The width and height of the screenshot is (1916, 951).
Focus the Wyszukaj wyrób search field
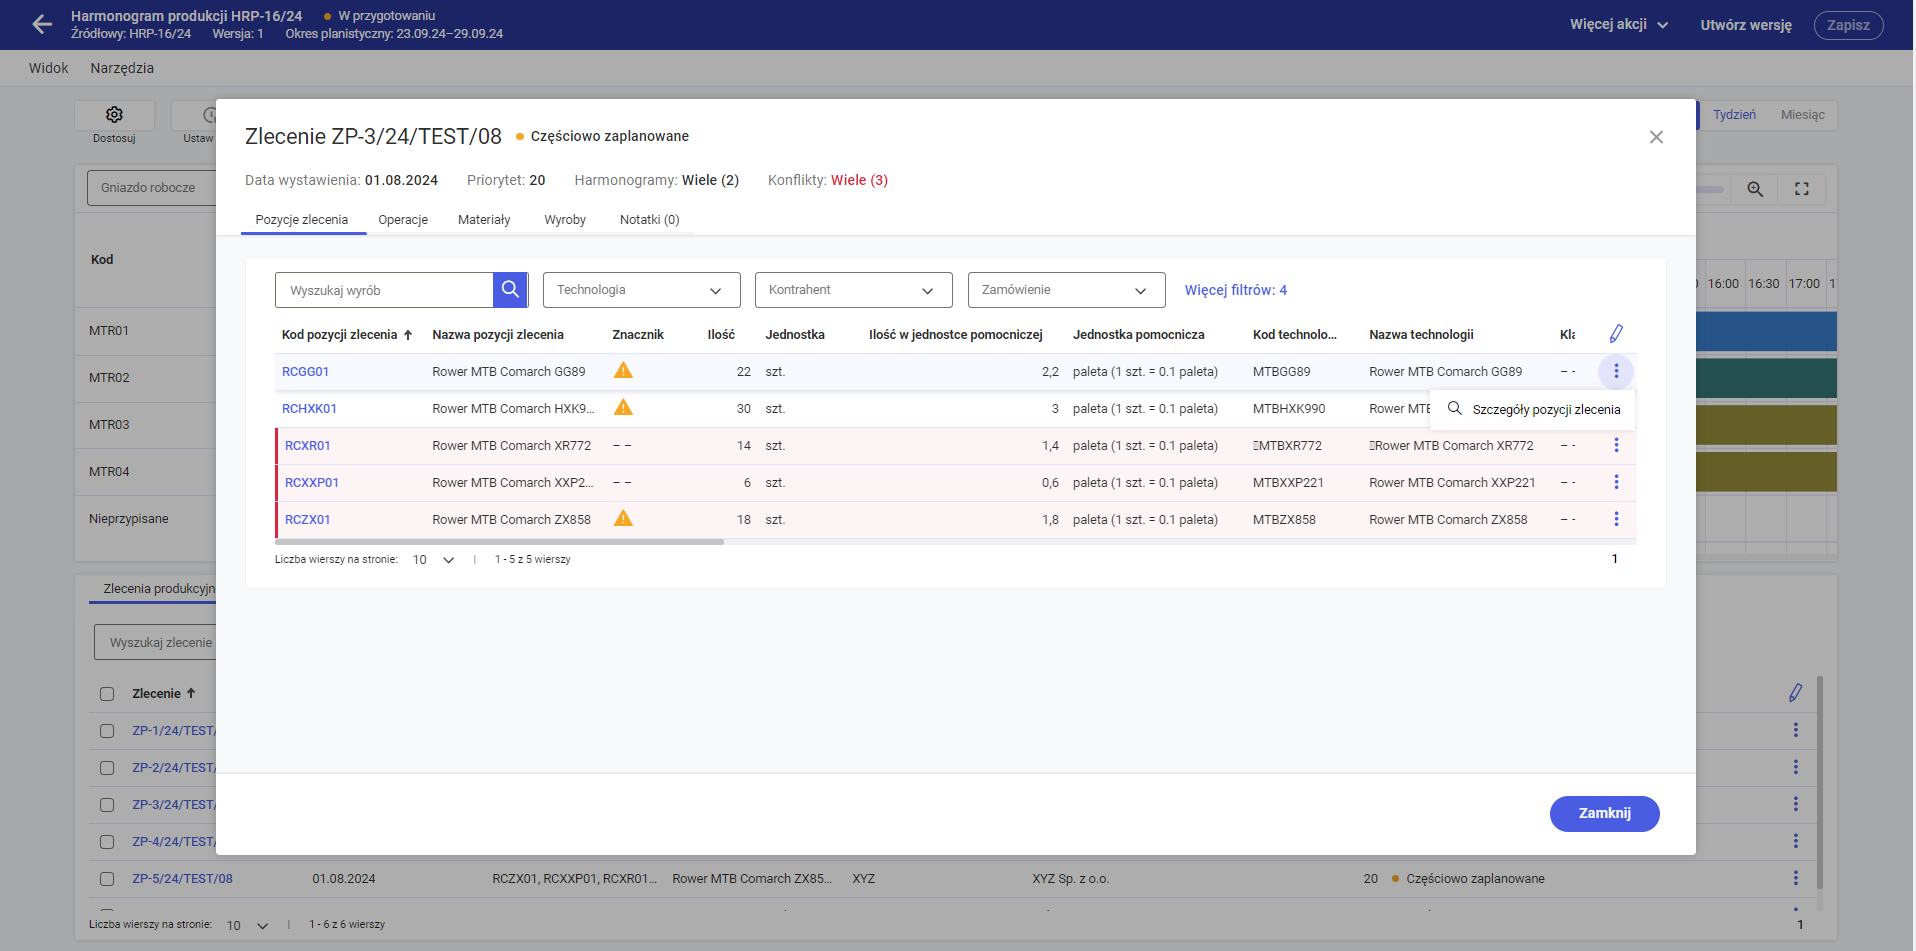tap(384, 290)
